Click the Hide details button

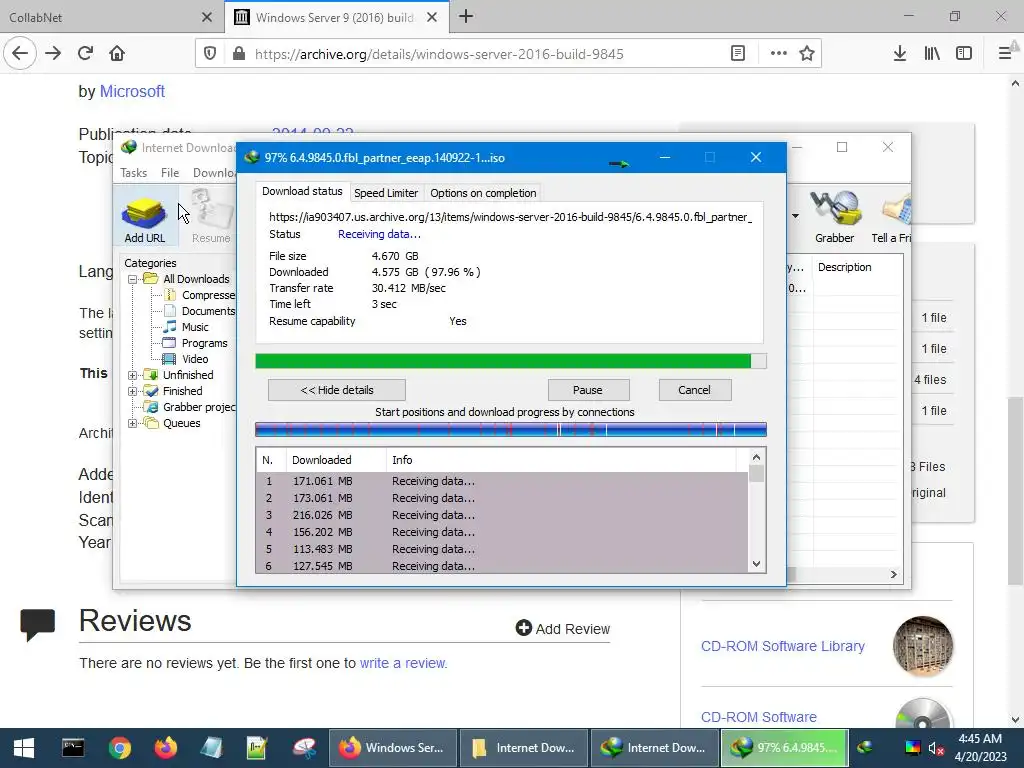click(337, 390)
